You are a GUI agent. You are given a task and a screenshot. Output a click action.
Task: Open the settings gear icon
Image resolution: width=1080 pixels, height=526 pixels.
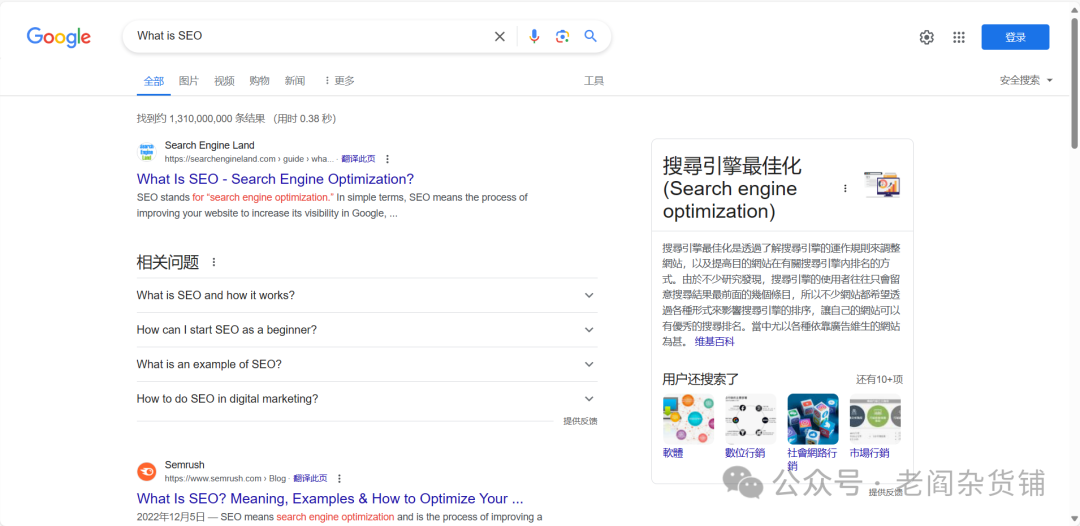point(926,37)
